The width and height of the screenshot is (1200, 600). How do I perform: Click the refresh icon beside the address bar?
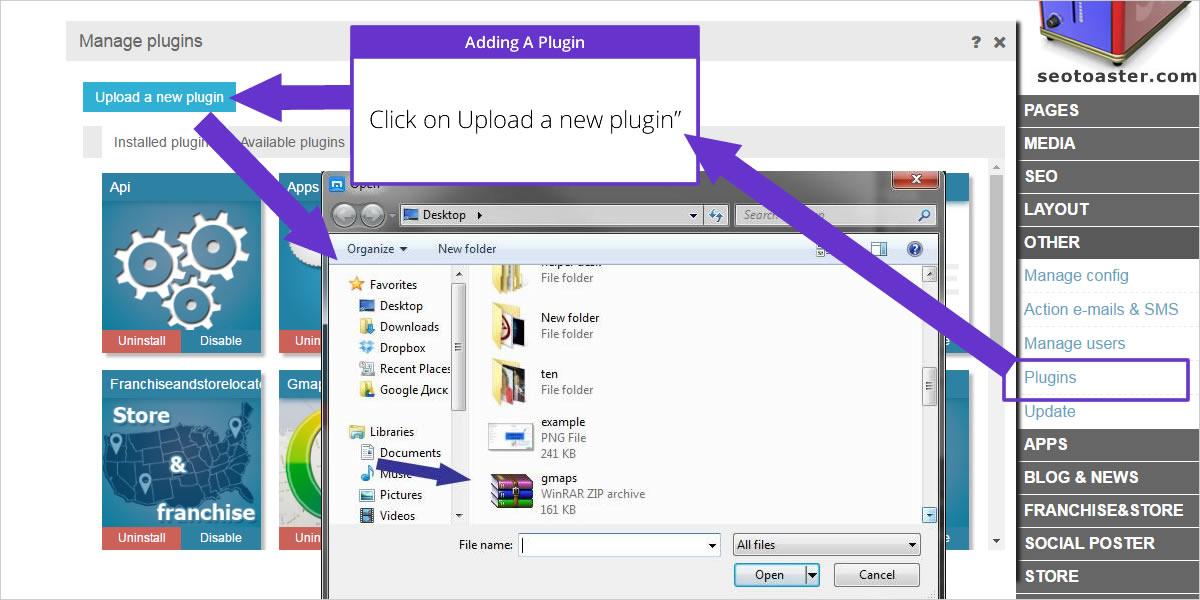tap(716, 214)
